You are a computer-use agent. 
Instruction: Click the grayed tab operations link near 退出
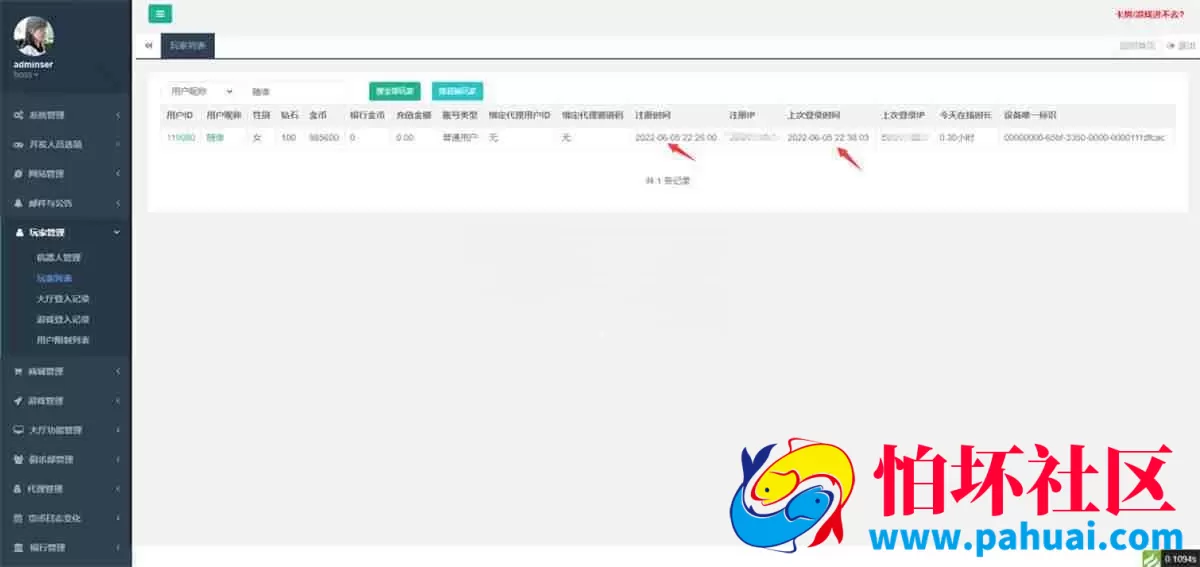point(1137,46)
